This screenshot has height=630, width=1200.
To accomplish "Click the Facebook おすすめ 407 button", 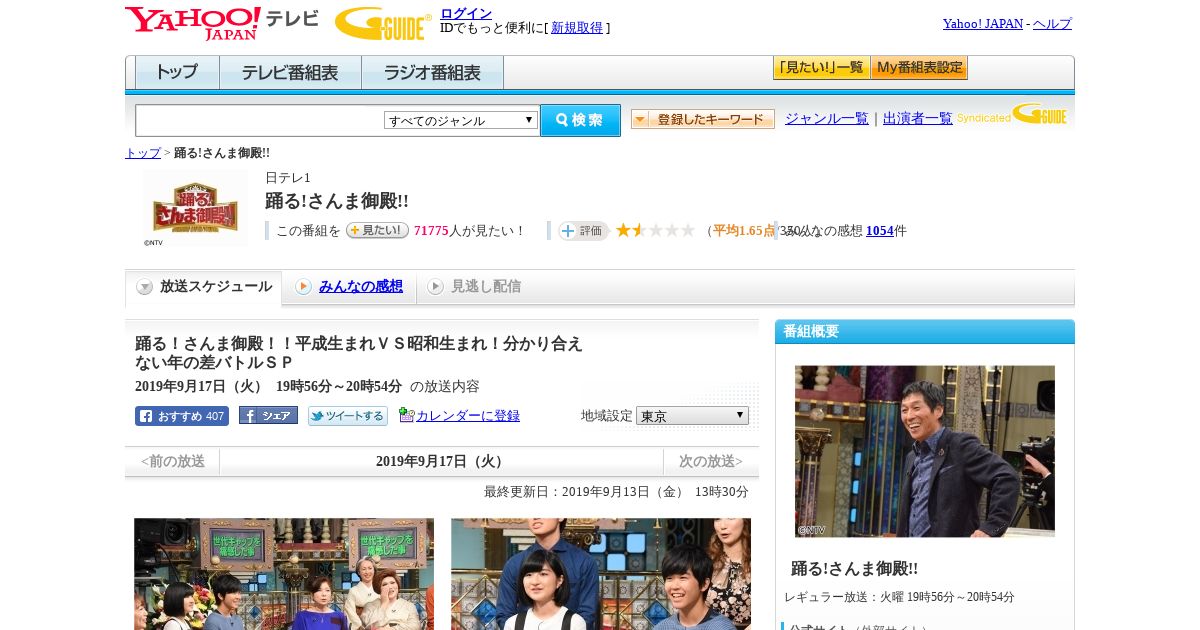I will click(182, 416).
